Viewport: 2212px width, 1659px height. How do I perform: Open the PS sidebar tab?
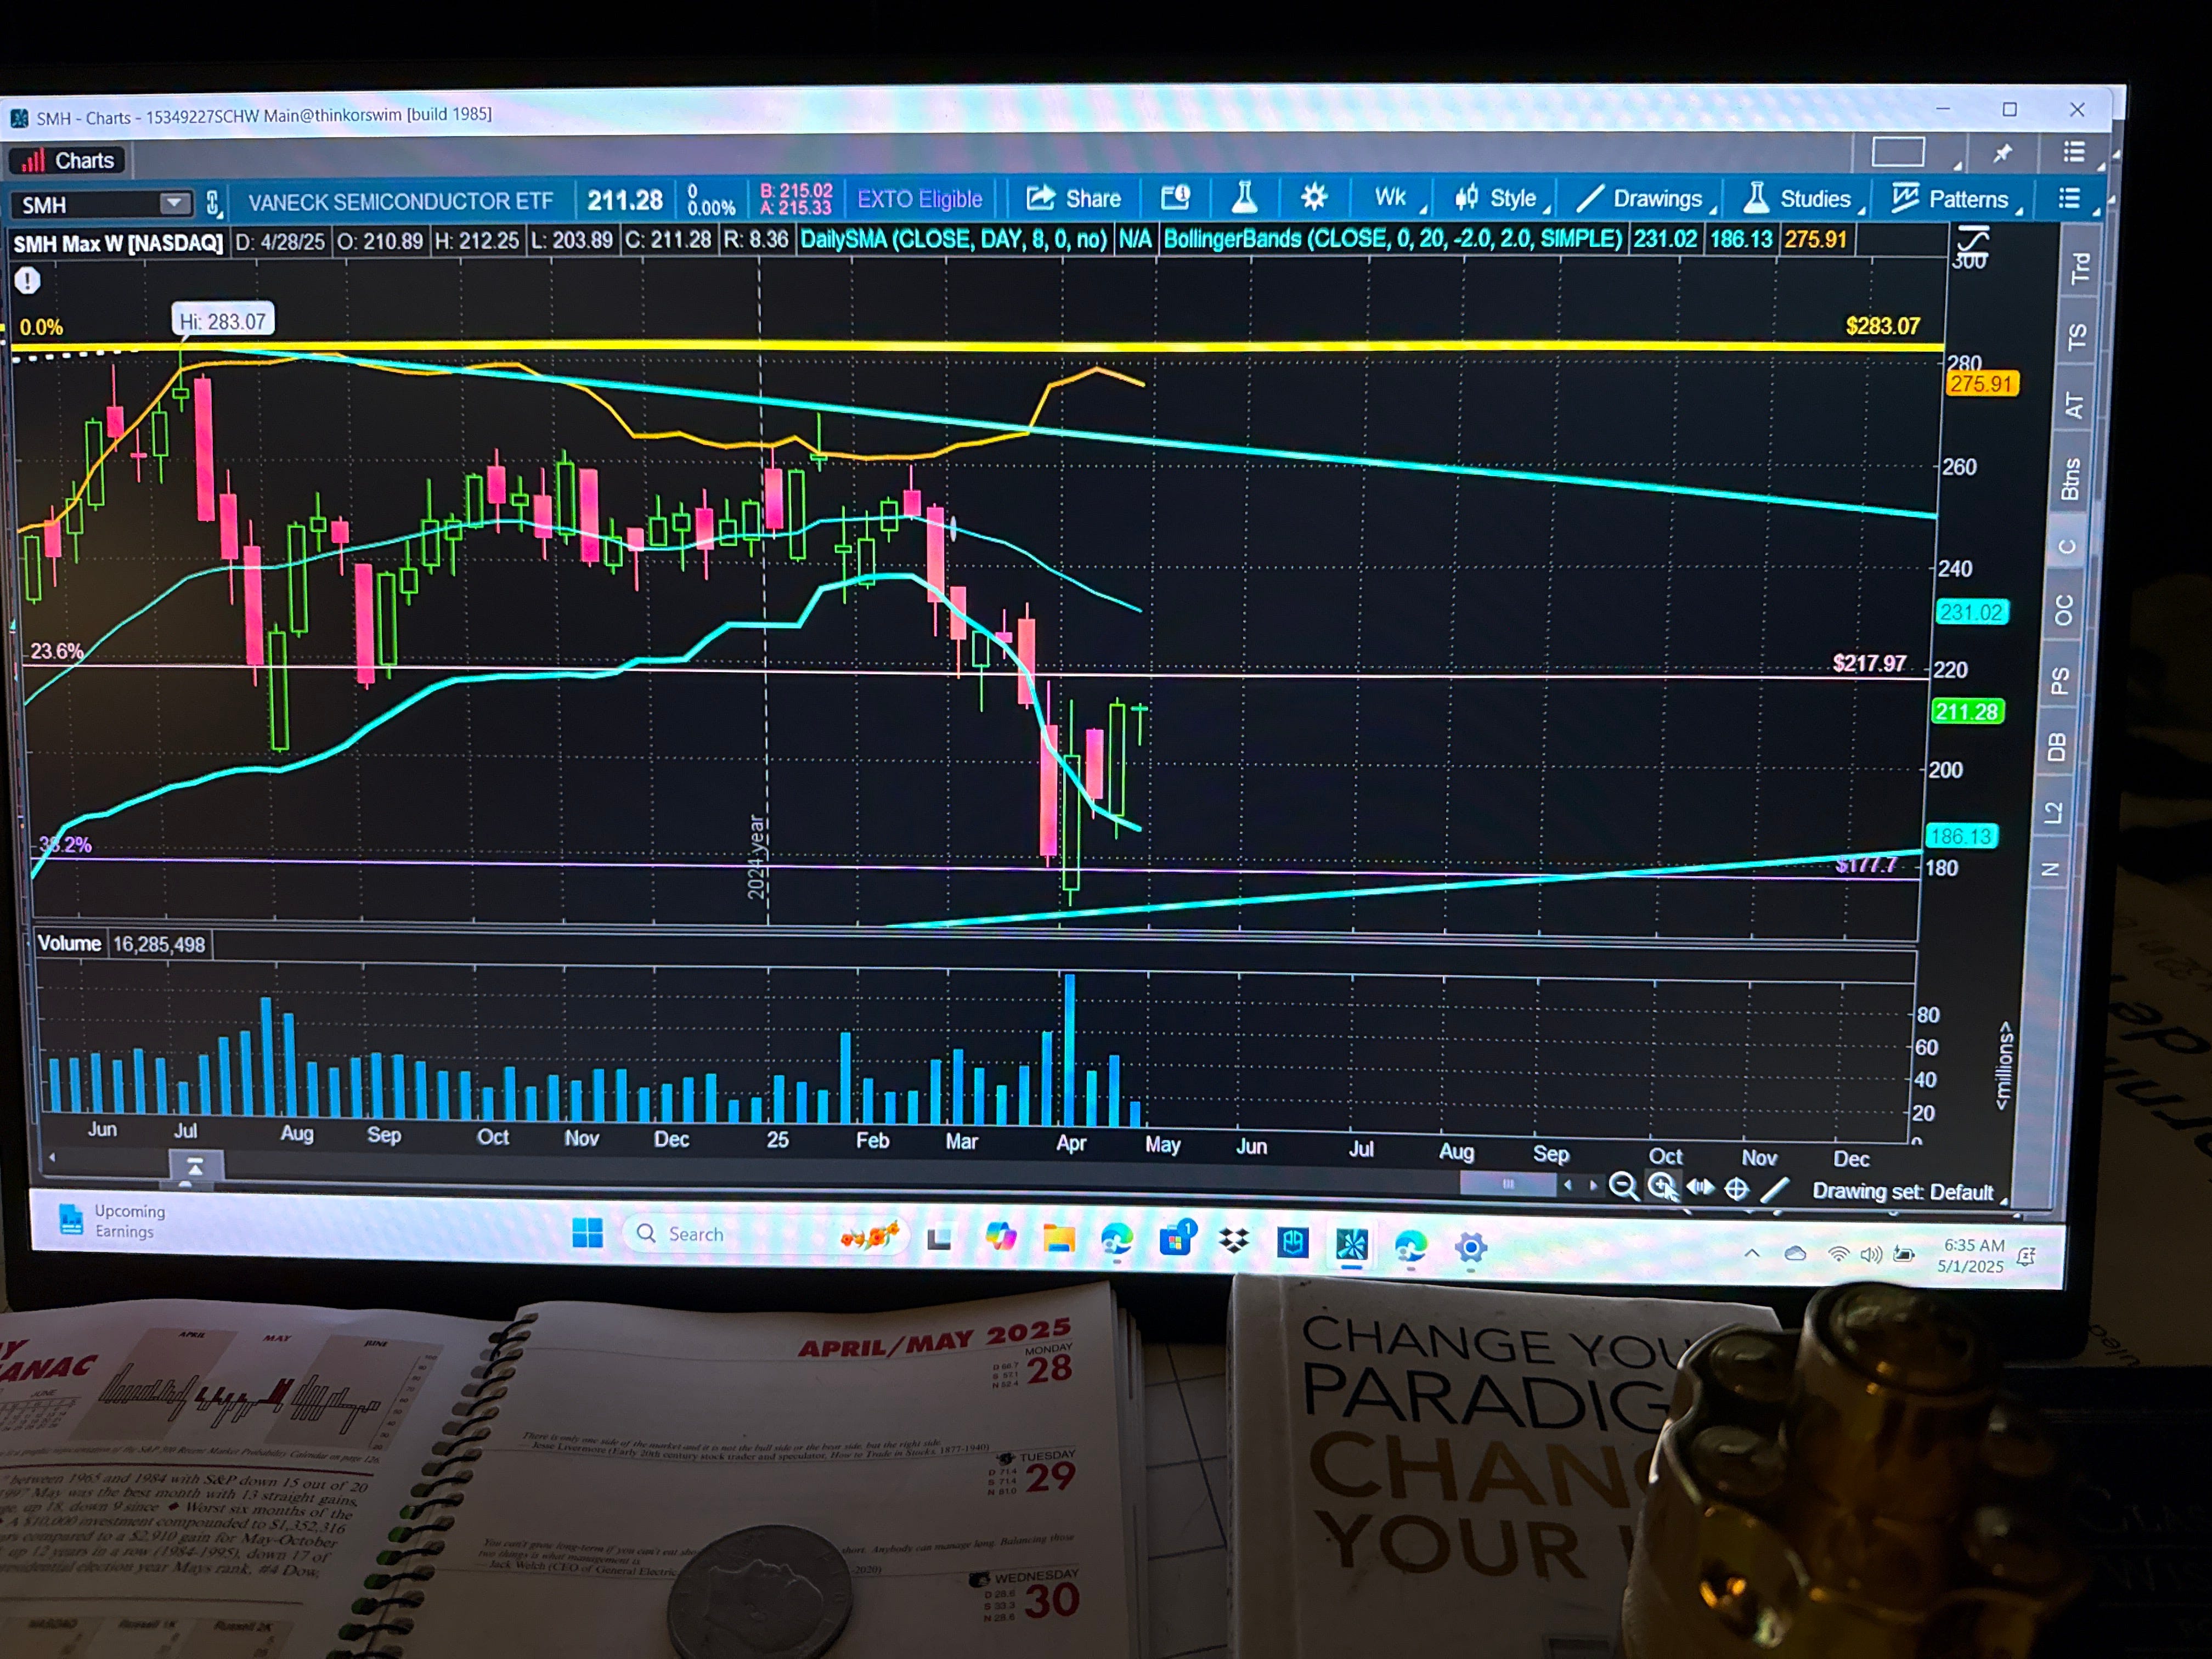(x=2060, y=681)
